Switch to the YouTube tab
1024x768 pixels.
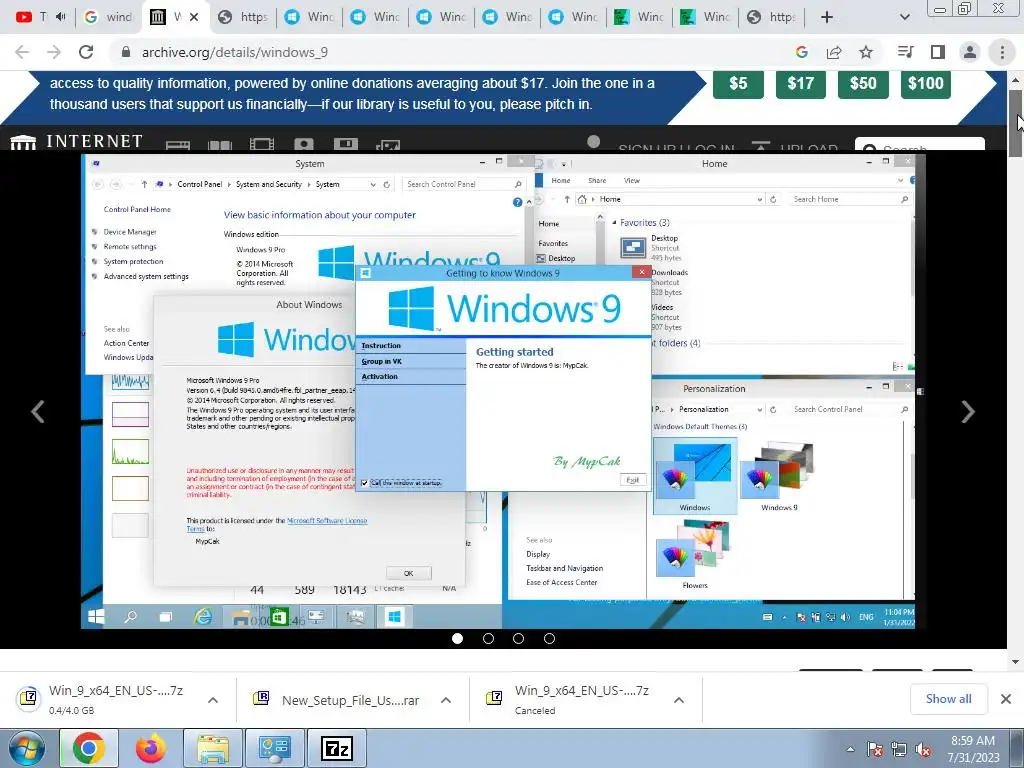31,17
